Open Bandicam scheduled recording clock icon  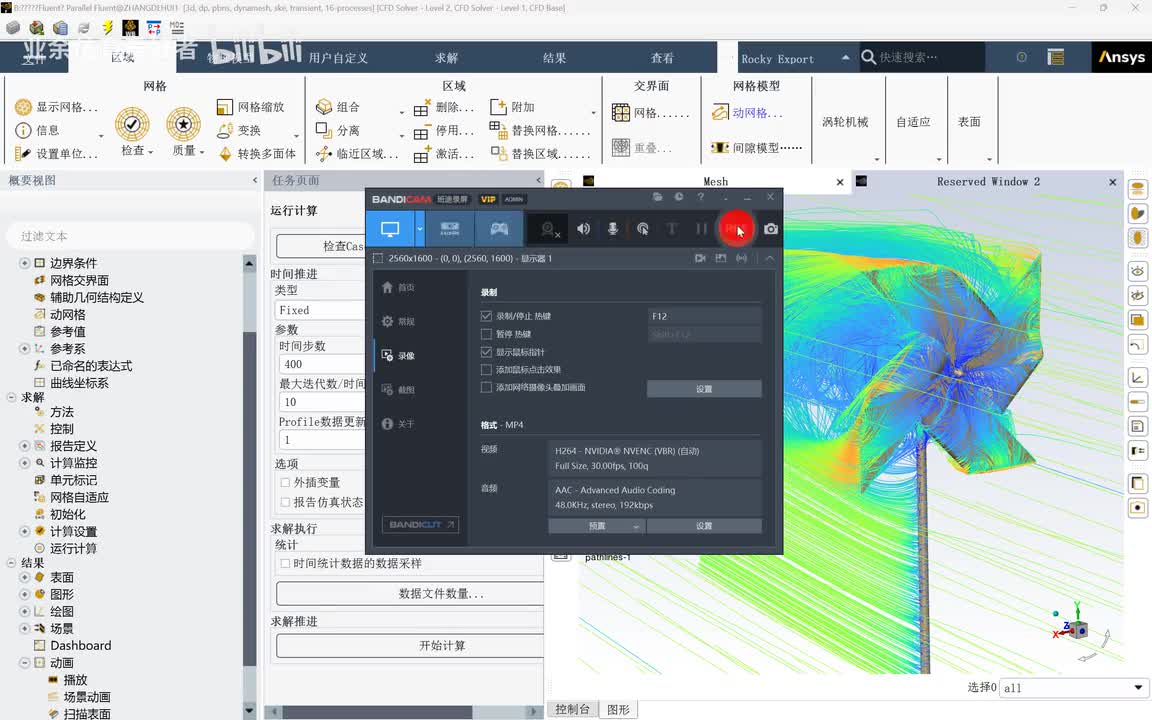tap(679, 197)
